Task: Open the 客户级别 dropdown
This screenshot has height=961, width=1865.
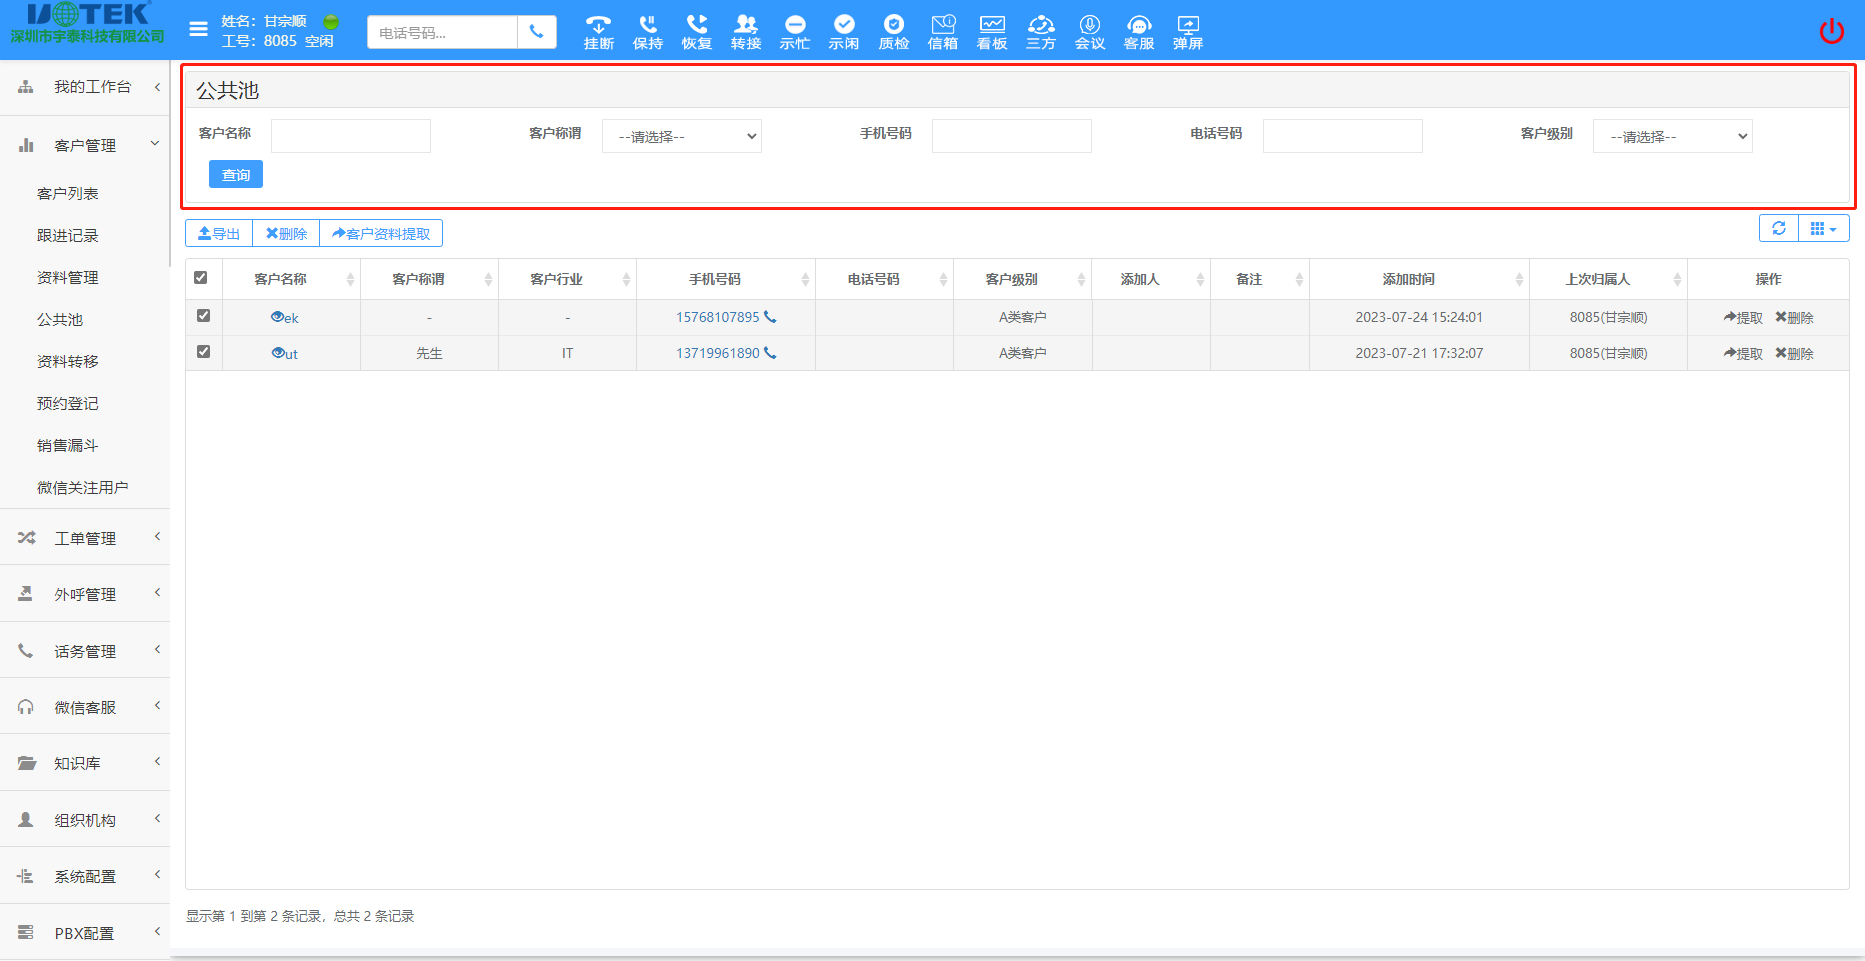Action: tap(1672, 136)
